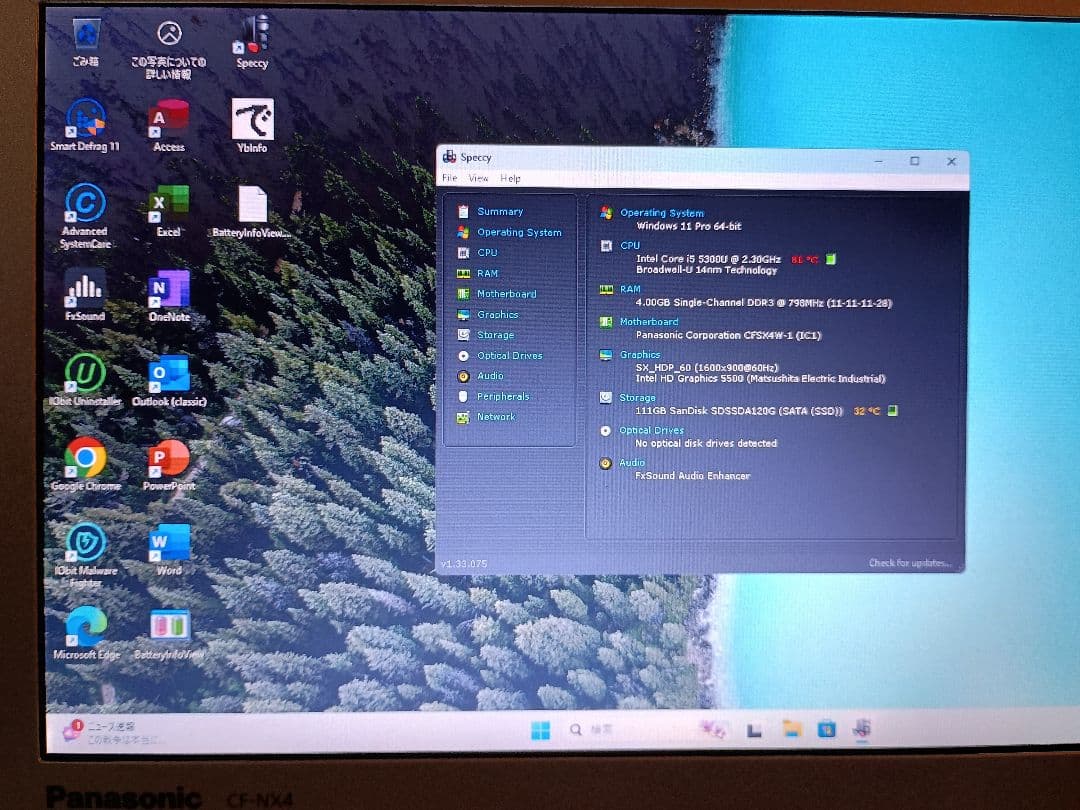Select Graphics in the Speccy sidebar
Screen dimensions: 1080x810
(x=497, y=315)
